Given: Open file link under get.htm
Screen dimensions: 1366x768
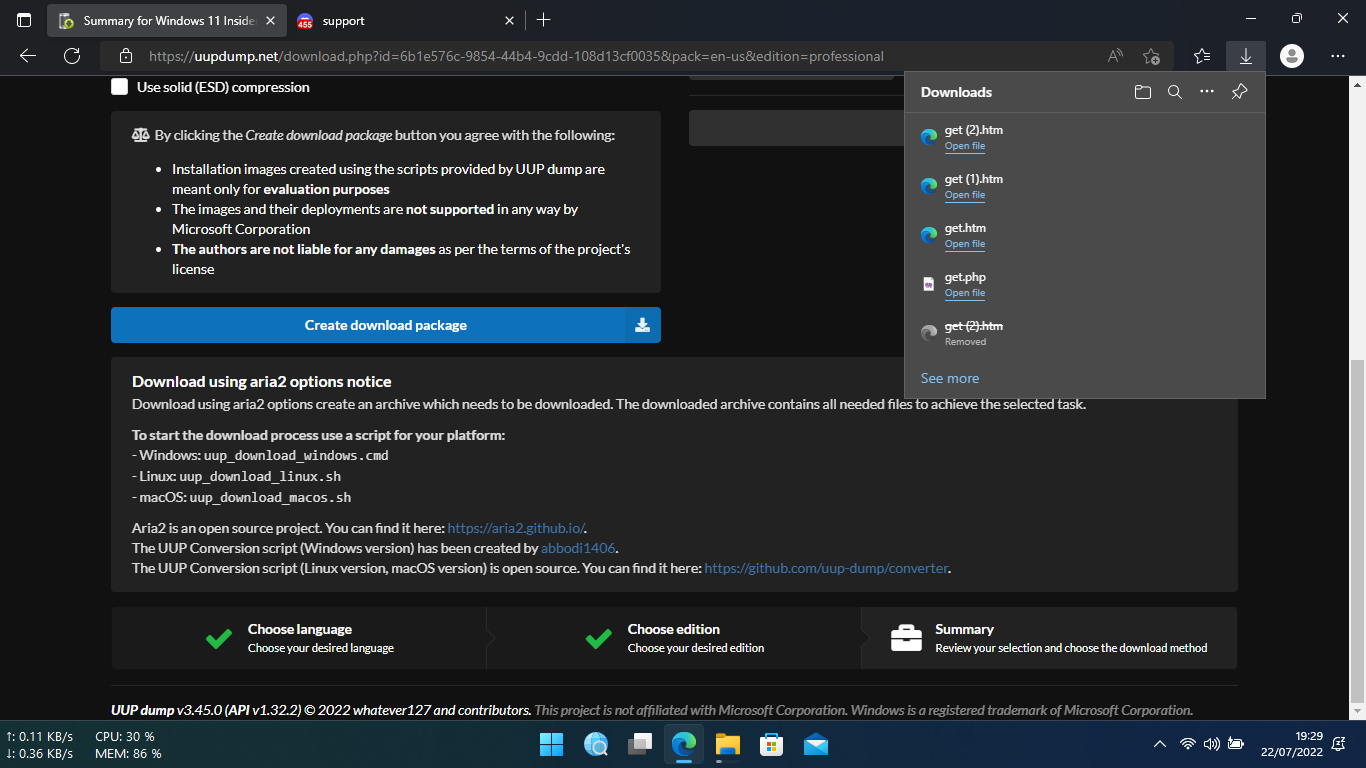Looking at the screenshot, I should click(x=965, y=244).
